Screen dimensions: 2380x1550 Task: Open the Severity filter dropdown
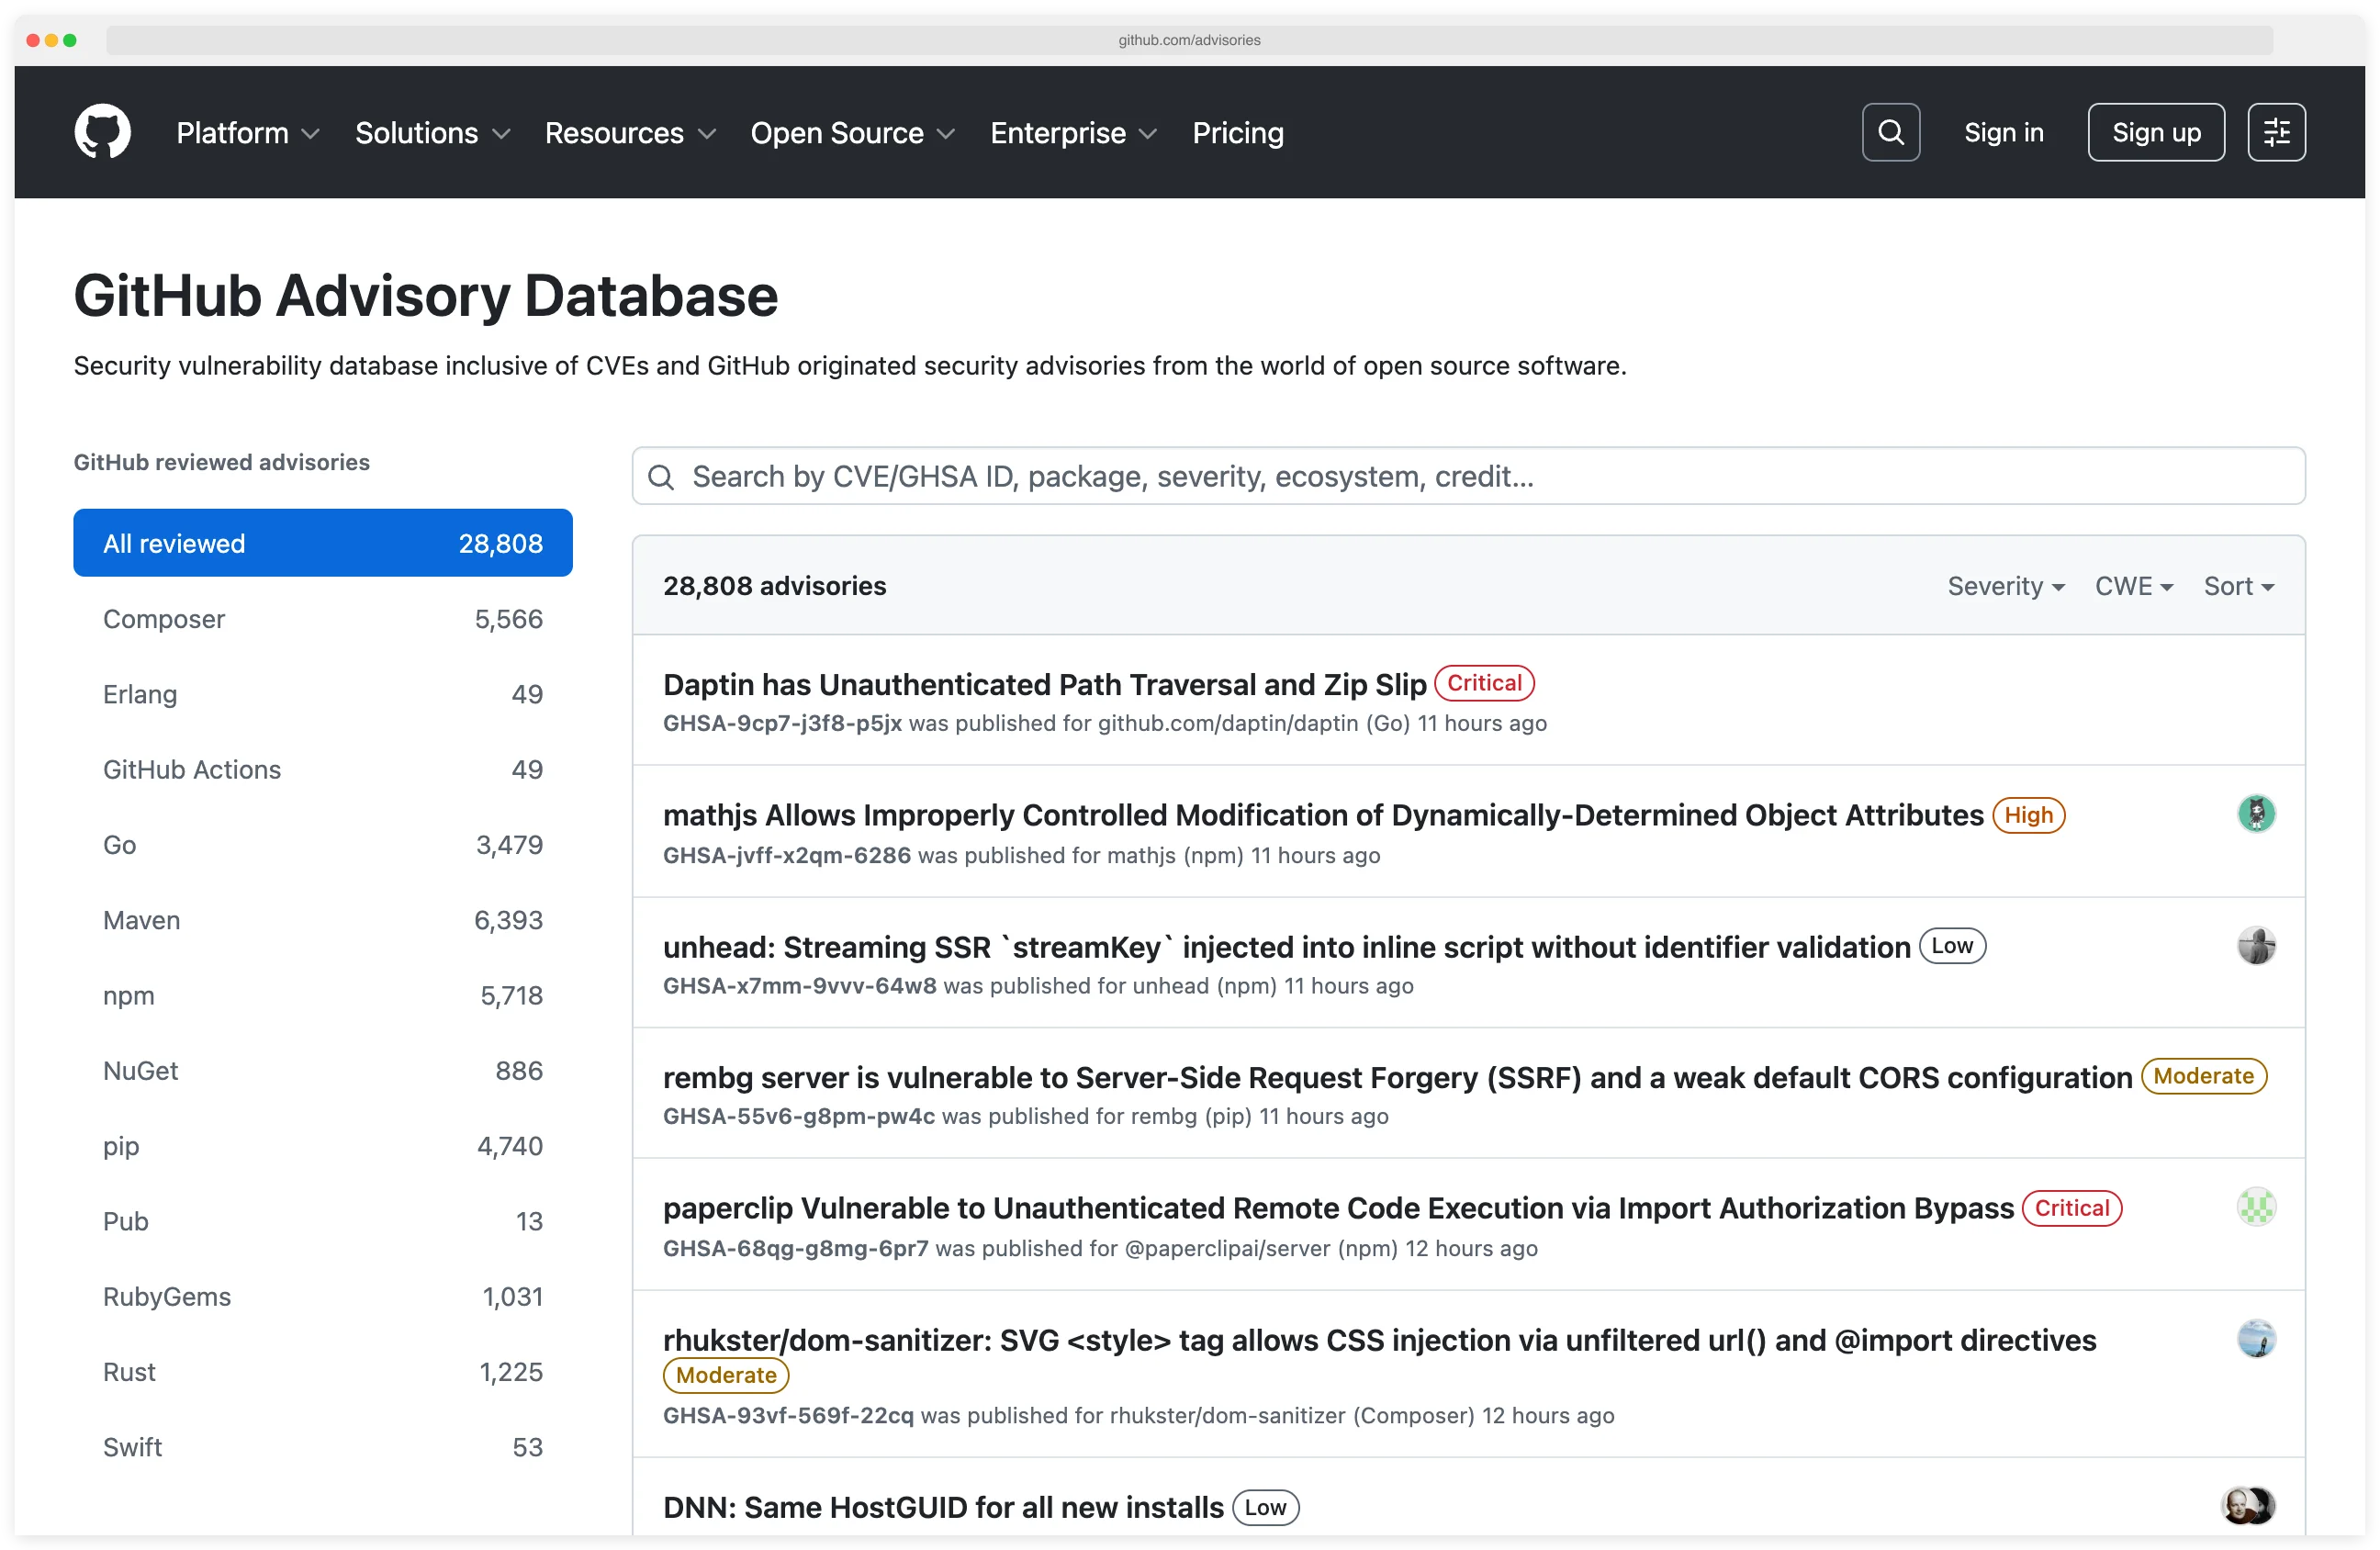pos(2006,586)
